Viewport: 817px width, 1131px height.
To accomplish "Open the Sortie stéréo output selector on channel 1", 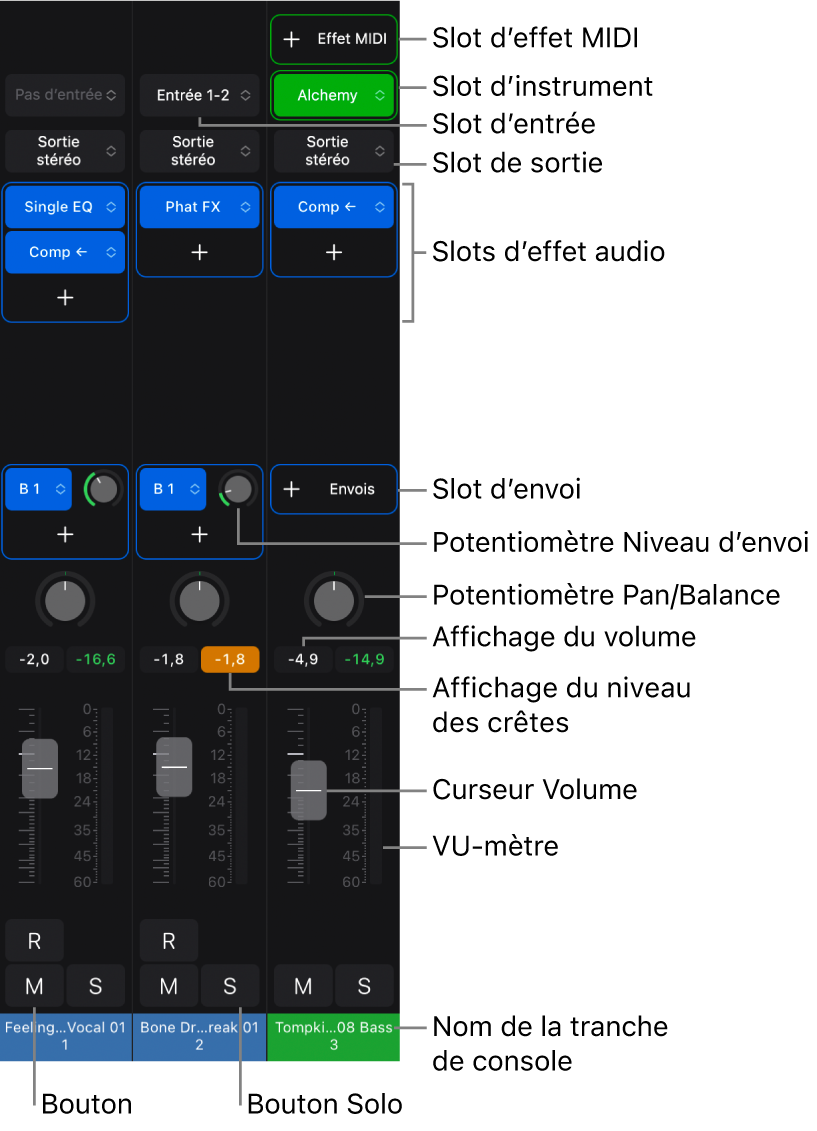I will tap(65, 150).
